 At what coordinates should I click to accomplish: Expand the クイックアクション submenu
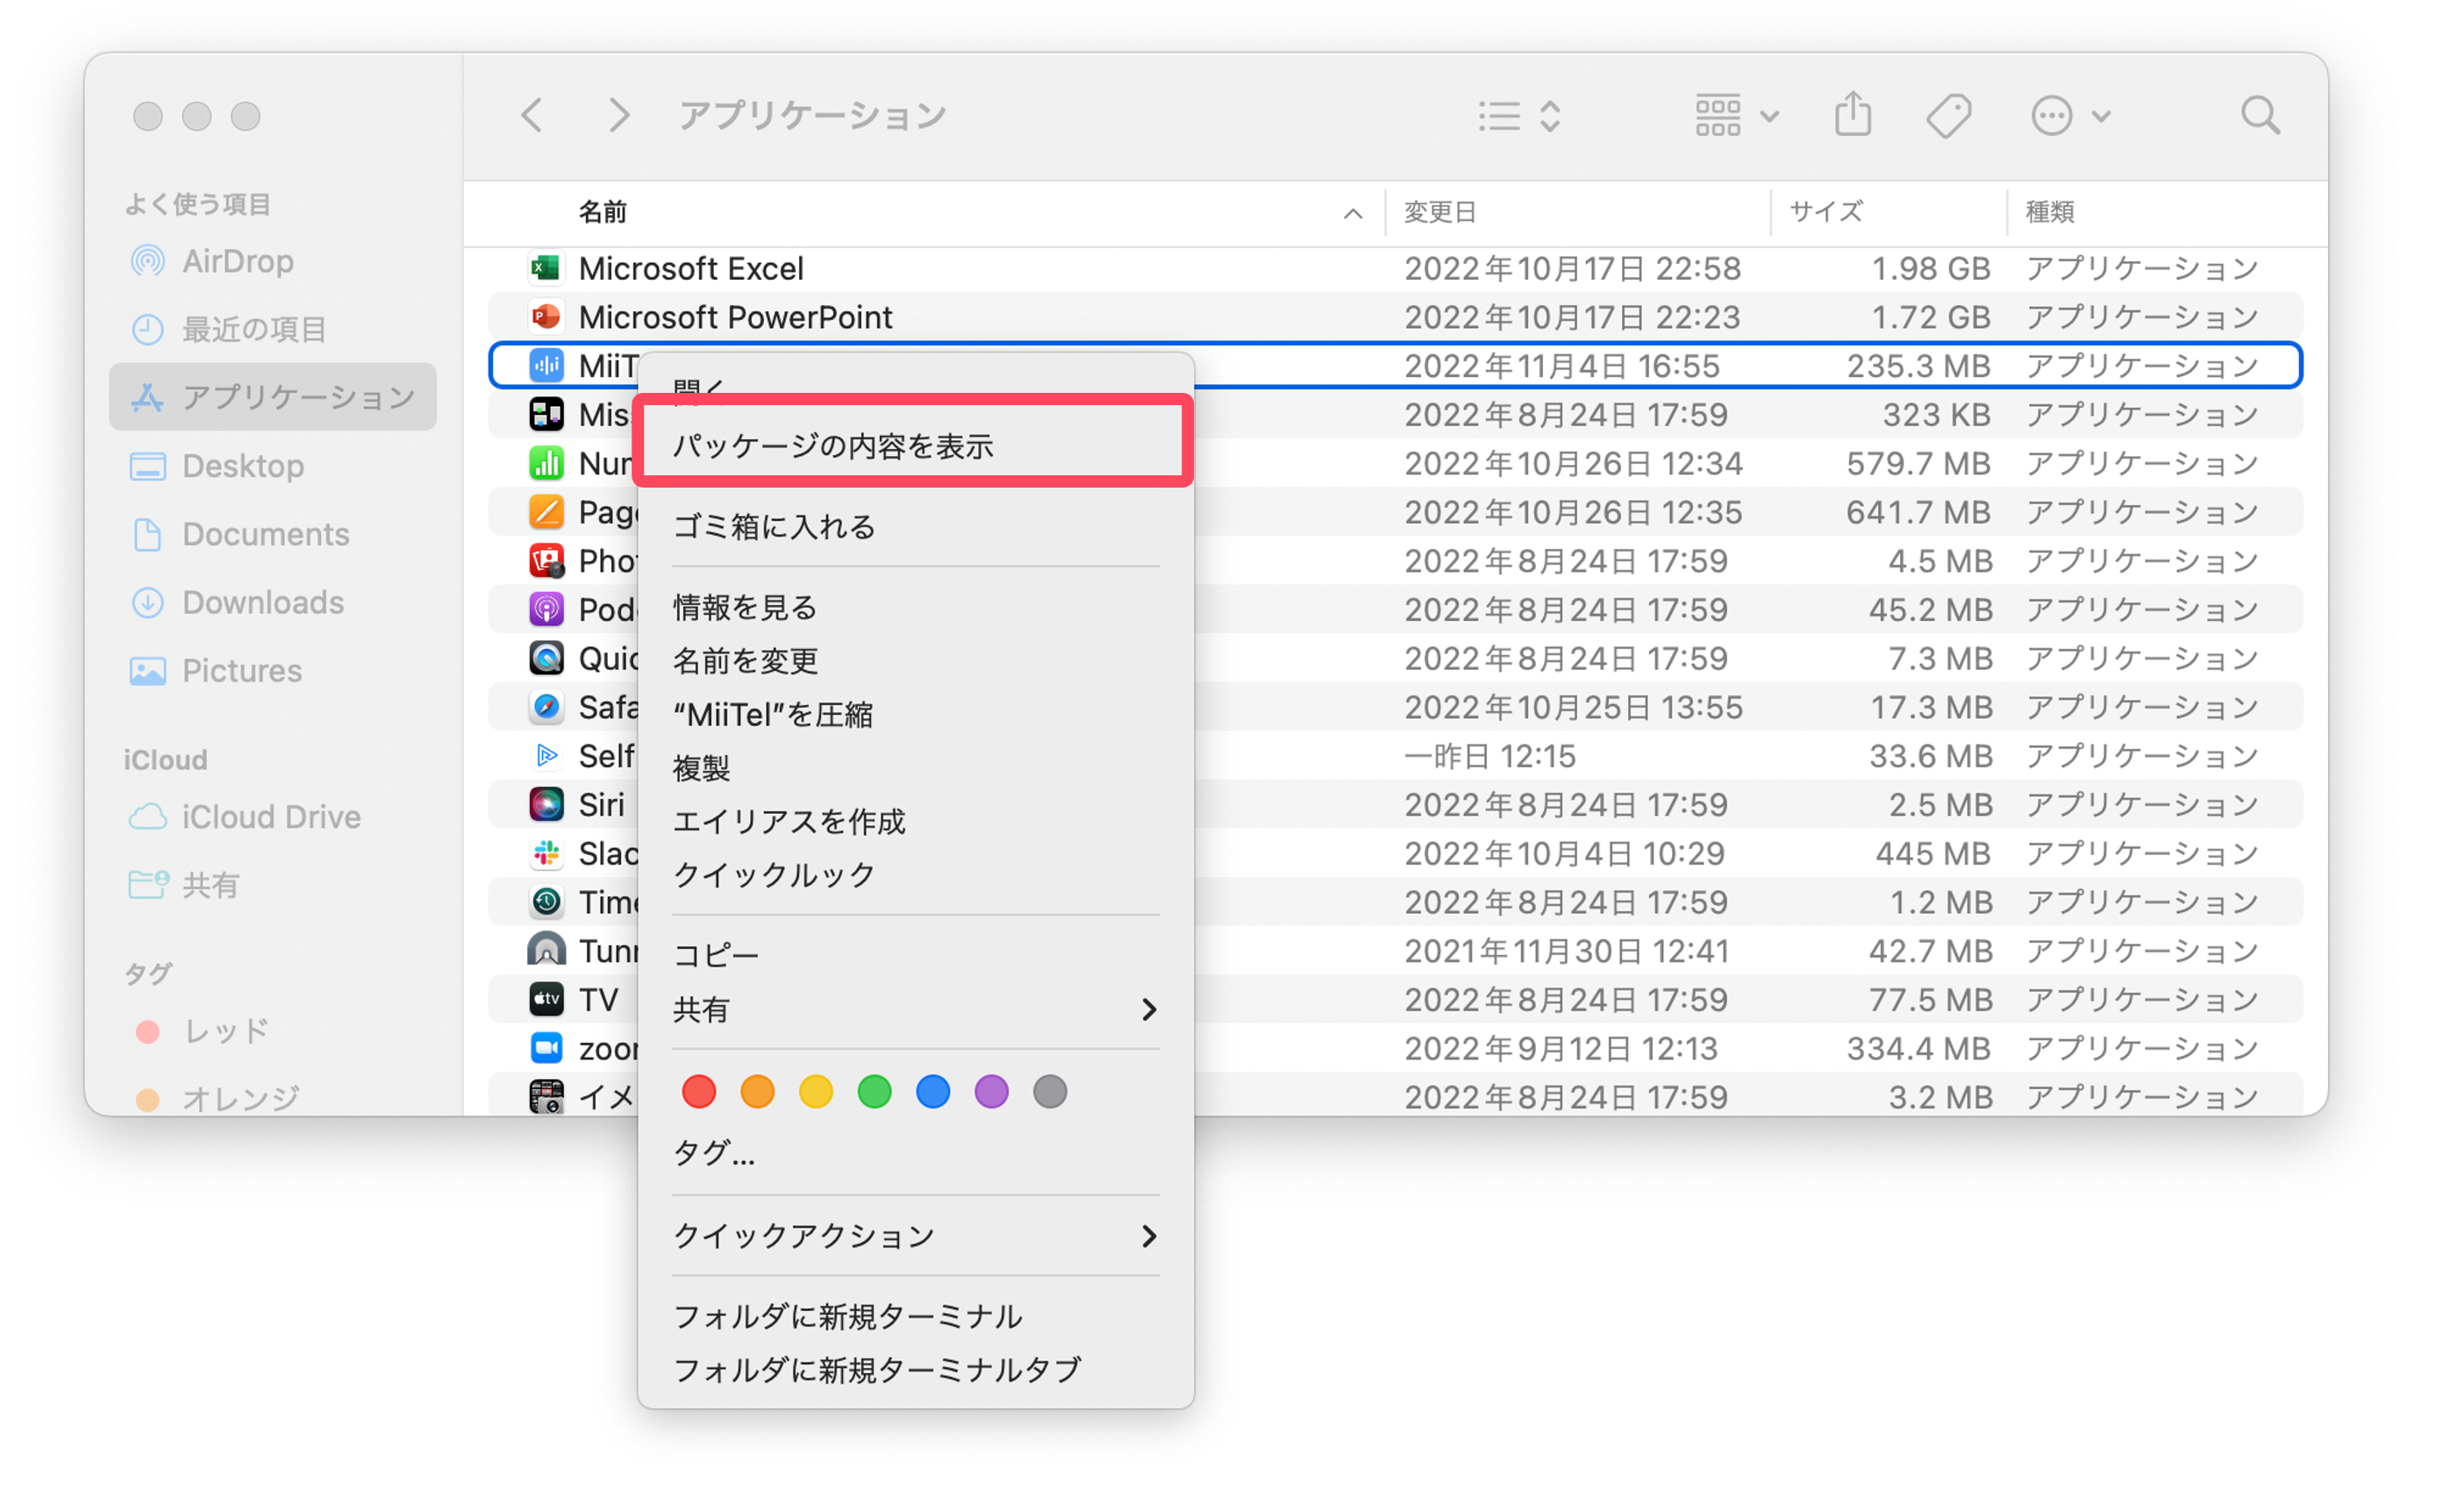point(914,1236)
